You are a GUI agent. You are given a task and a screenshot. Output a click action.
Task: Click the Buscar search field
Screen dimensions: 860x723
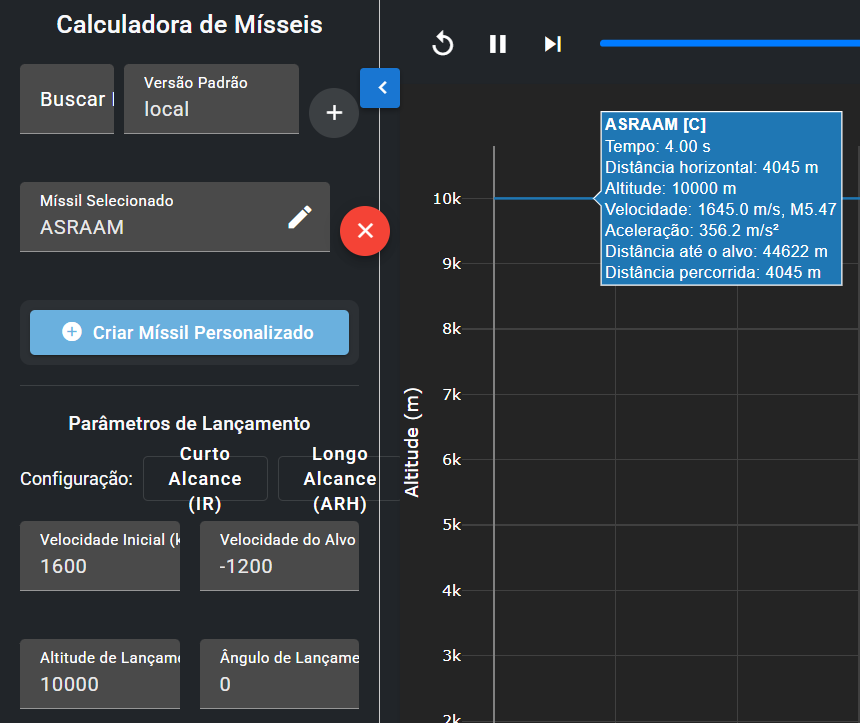68,99
